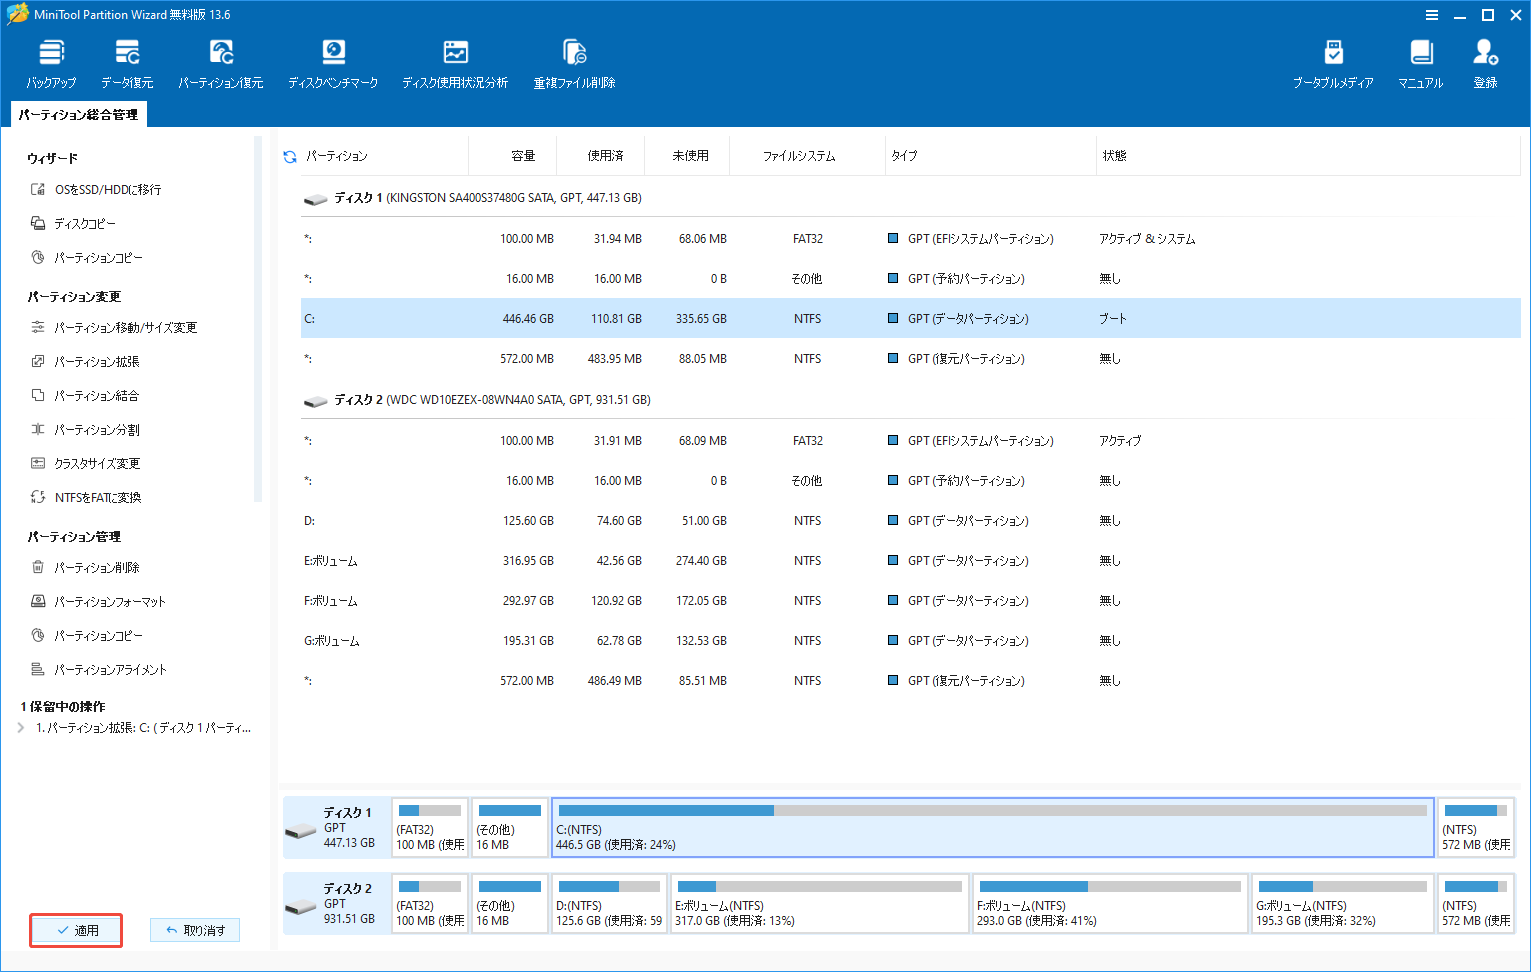The height and width of the screenshot is (972, 1531).
Task: Click the 取り消す (Undo) button
Action: click(195, 930)
